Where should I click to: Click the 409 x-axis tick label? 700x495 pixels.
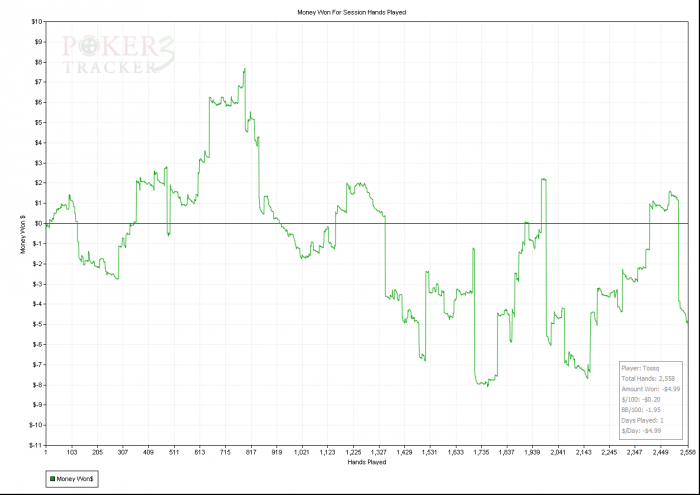[148, 452]
